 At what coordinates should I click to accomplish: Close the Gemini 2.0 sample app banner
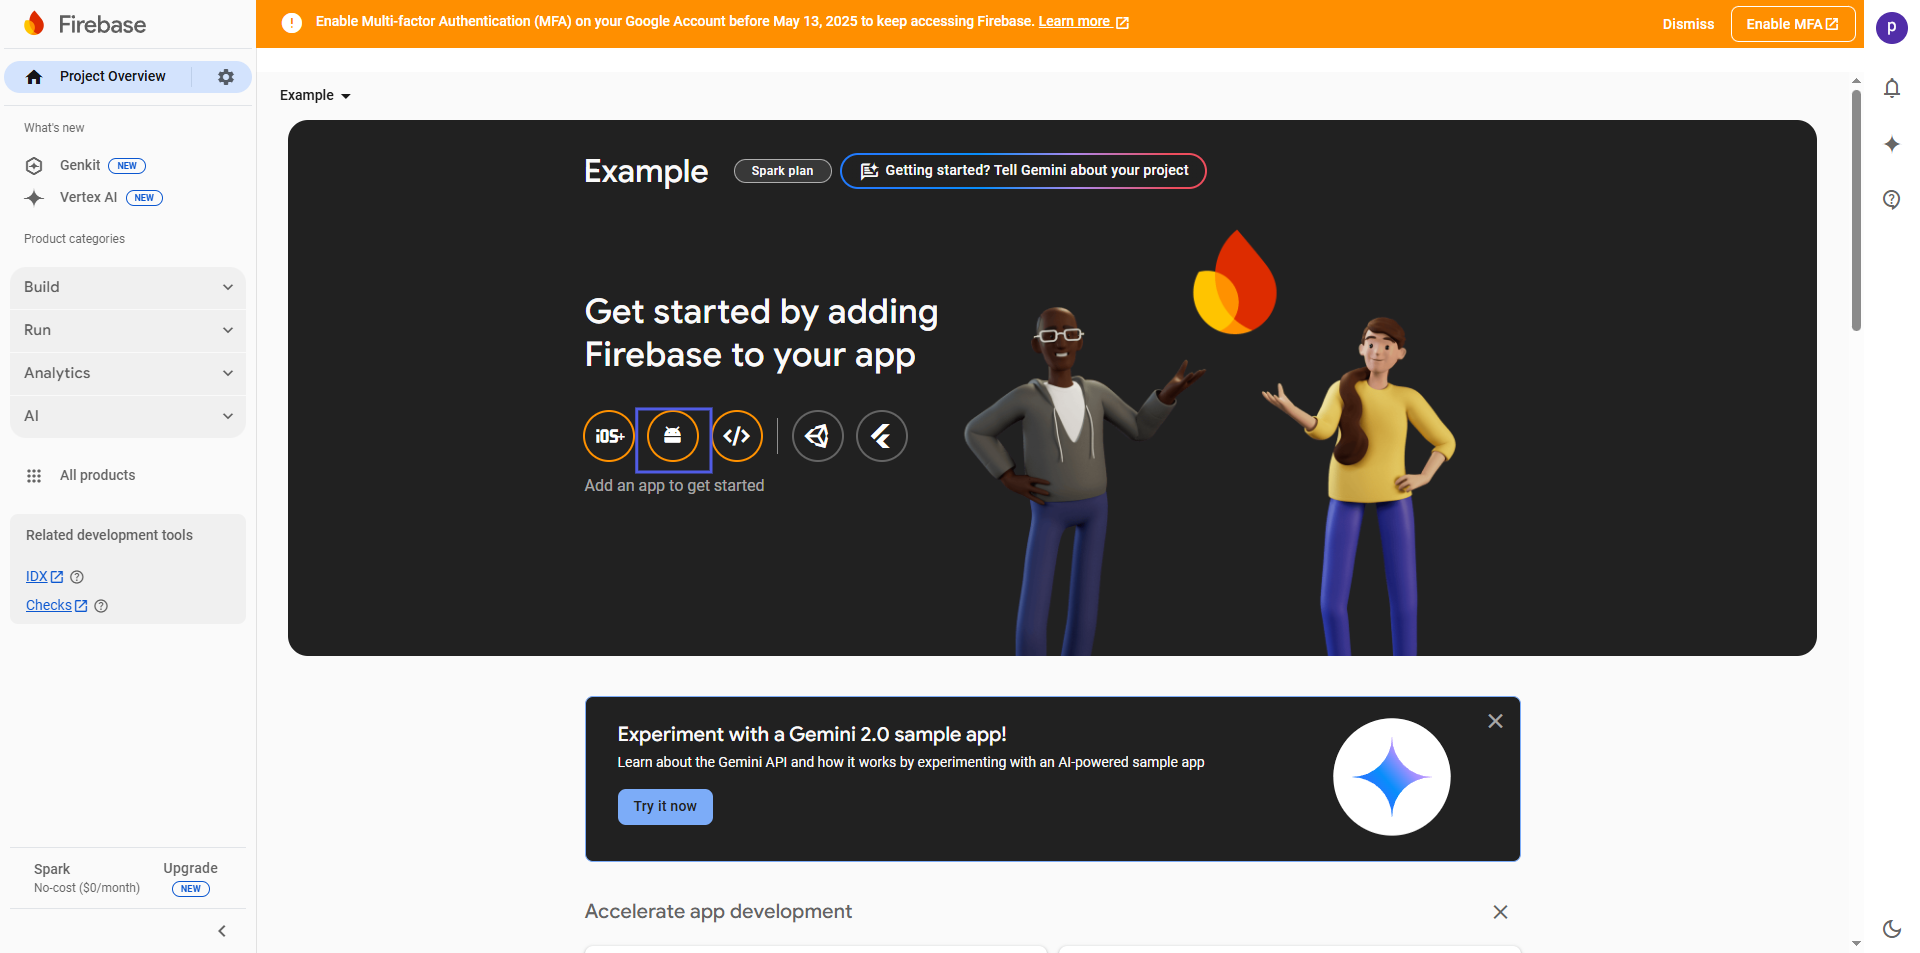1495,721
